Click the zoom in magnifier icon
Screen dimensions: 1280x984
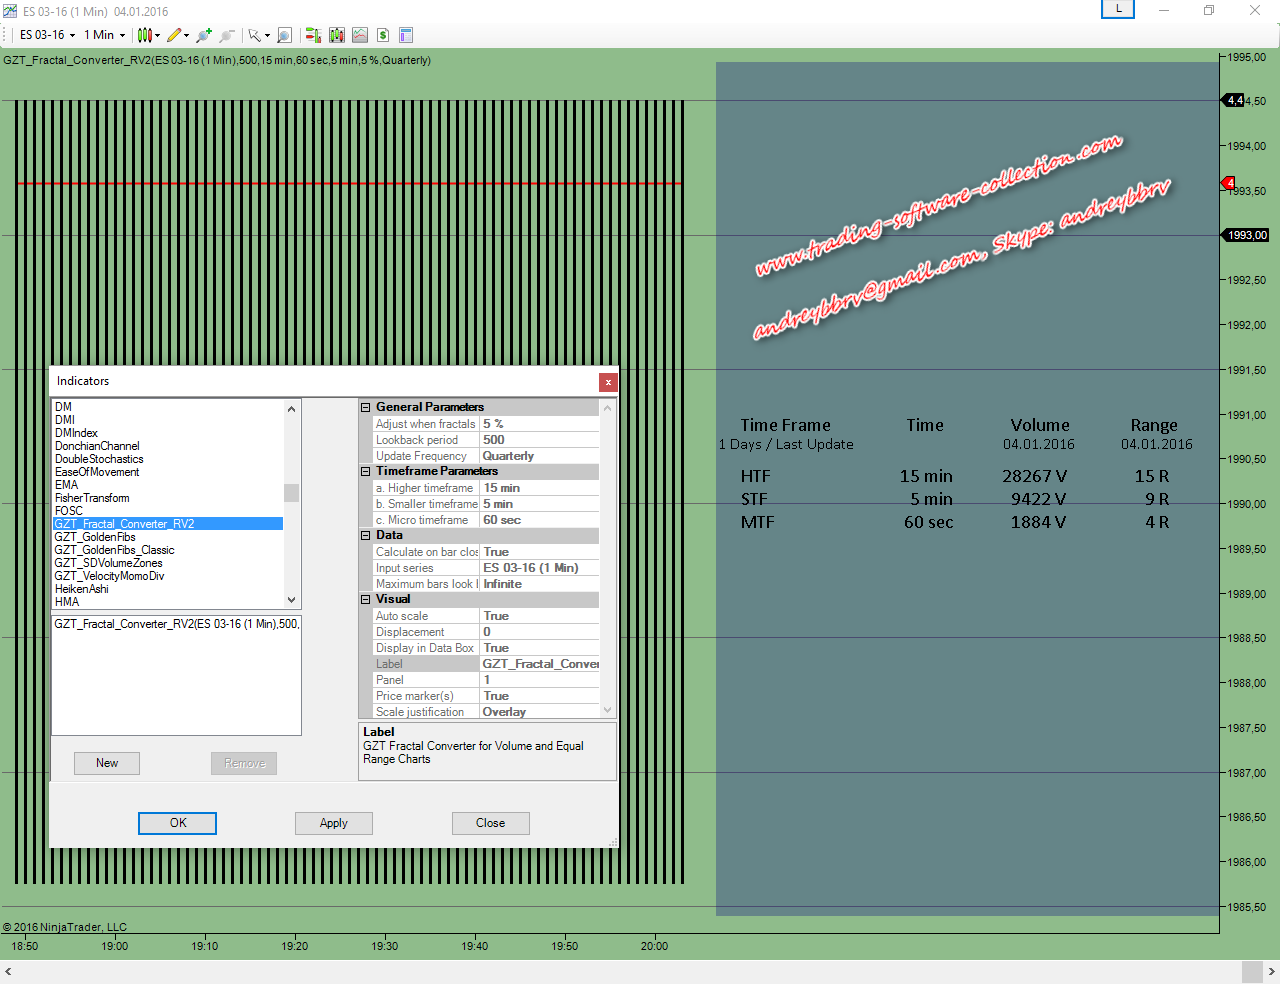203,35
